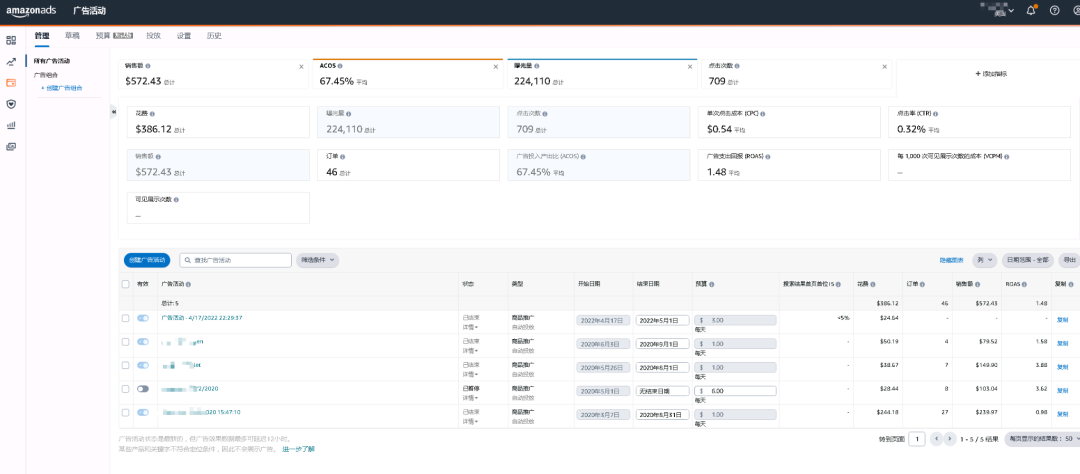1080x474 pixels.
Task: Expand 详情 on the paused $28.44 row
Action: [471, 398]
